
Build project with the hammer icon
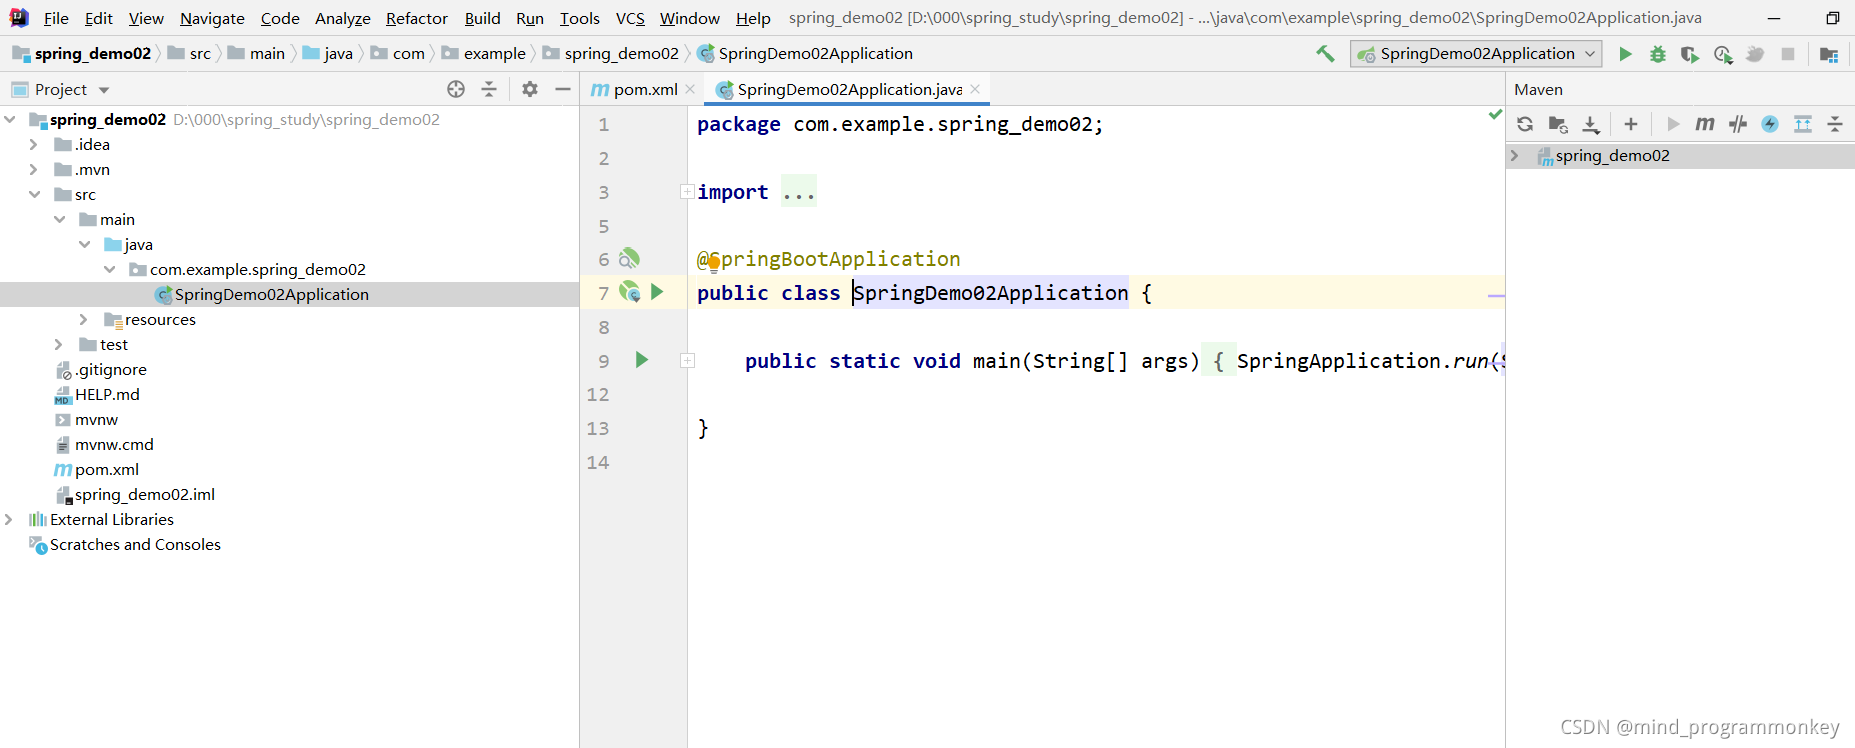tap(1325, 54)
